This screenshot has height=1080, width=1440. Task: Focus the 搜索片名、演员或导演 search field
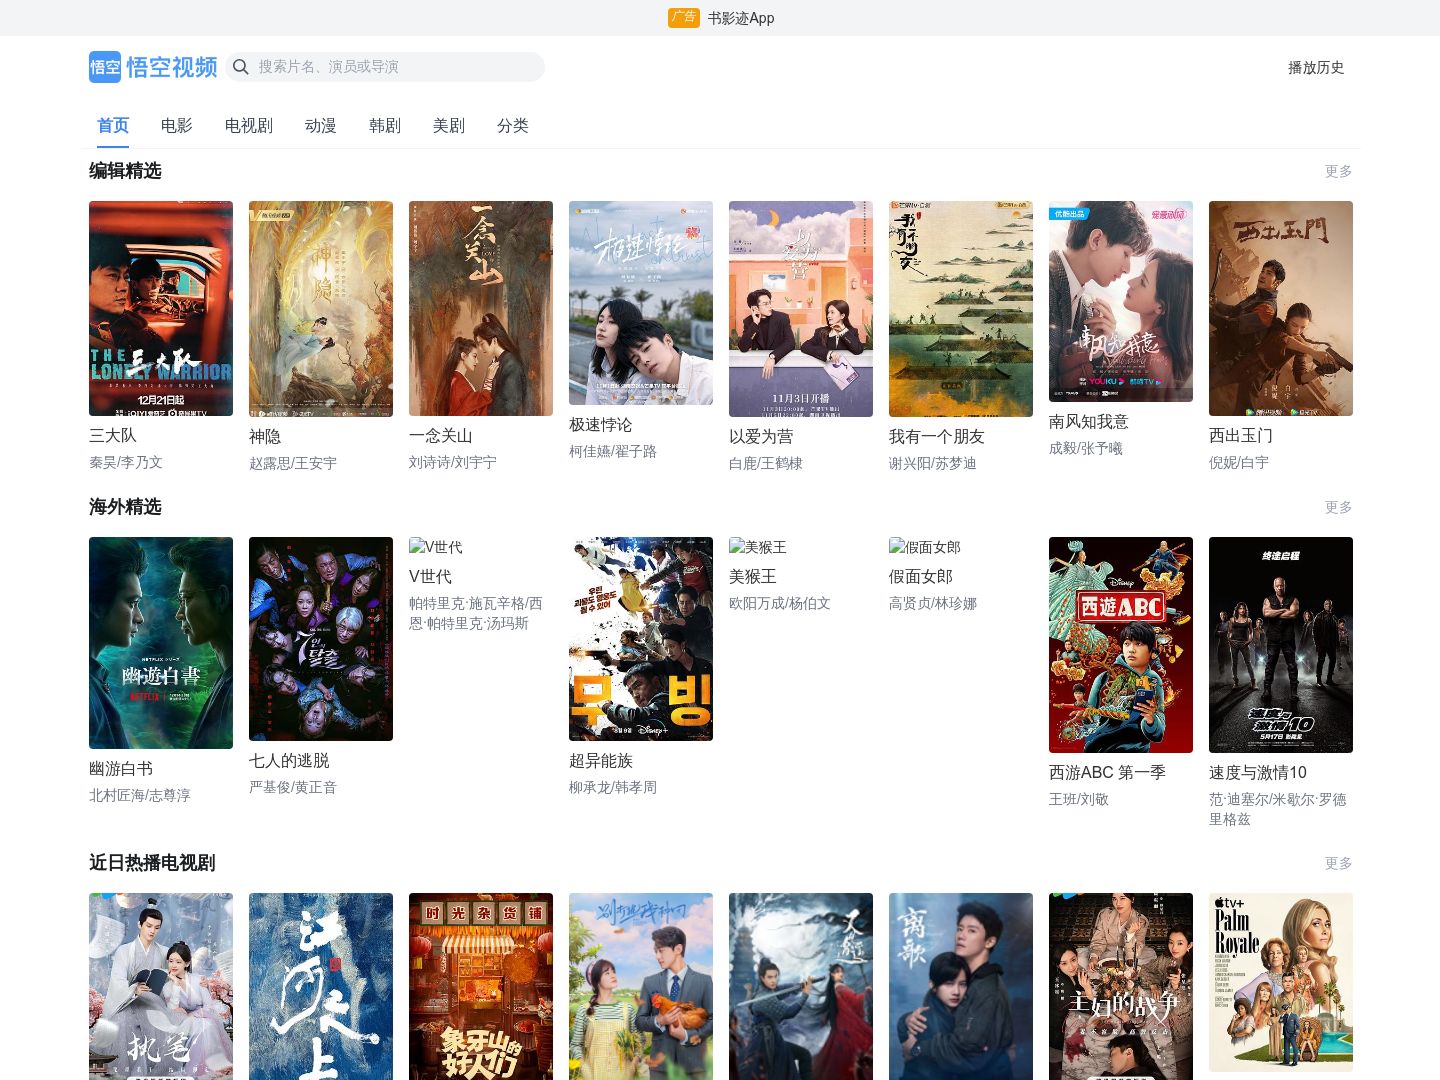[385, 67]
